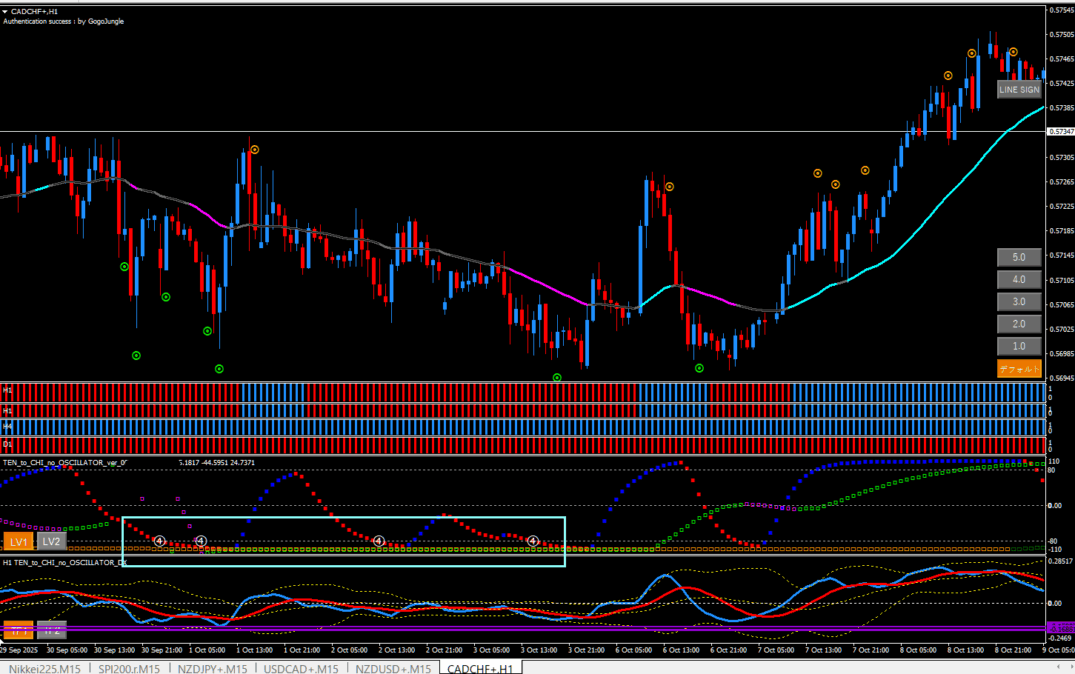This screenshot has width=1075, height=674.
Task: Click the 1.0 setting button
Action: click(1018, 346)
